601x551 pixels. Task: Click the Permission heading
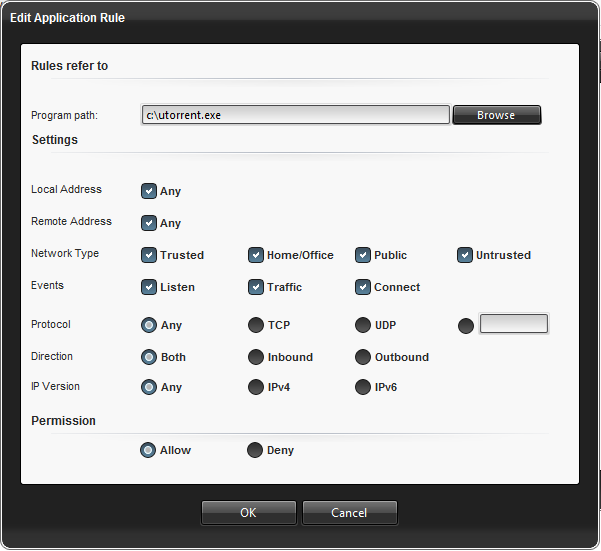coord(63,421)
